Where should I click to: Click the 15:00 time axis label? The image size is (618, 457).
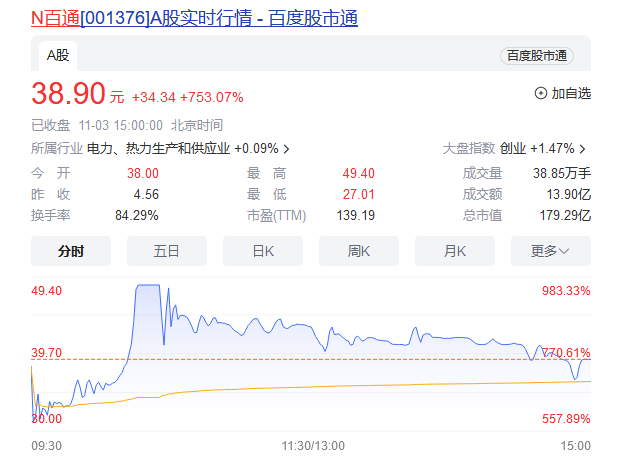[x=575, y=446]
